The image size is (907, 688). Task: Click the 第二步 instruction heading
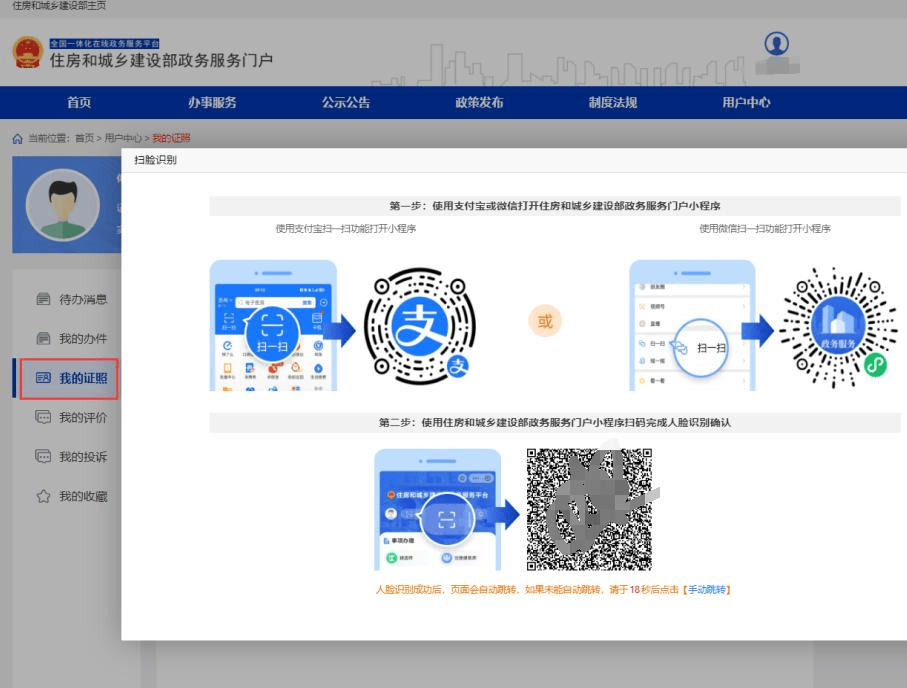[555, 423]
